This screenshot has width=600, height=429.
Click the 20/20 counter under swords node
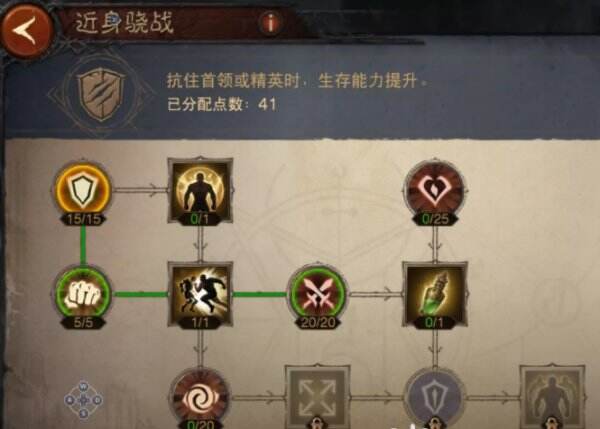318,323
